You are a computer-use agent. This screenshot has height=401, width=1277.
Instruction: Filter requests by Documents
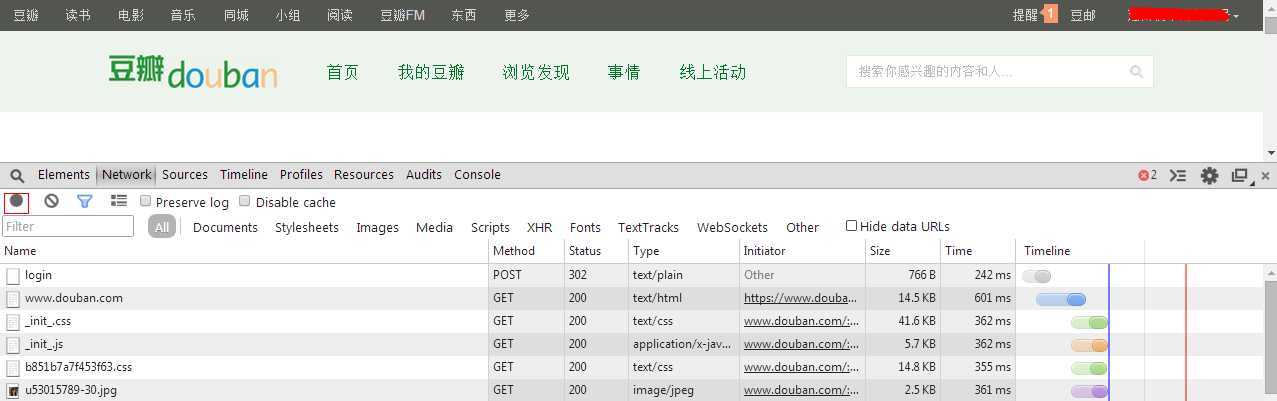pyautogui.click(x=225, y=227)
